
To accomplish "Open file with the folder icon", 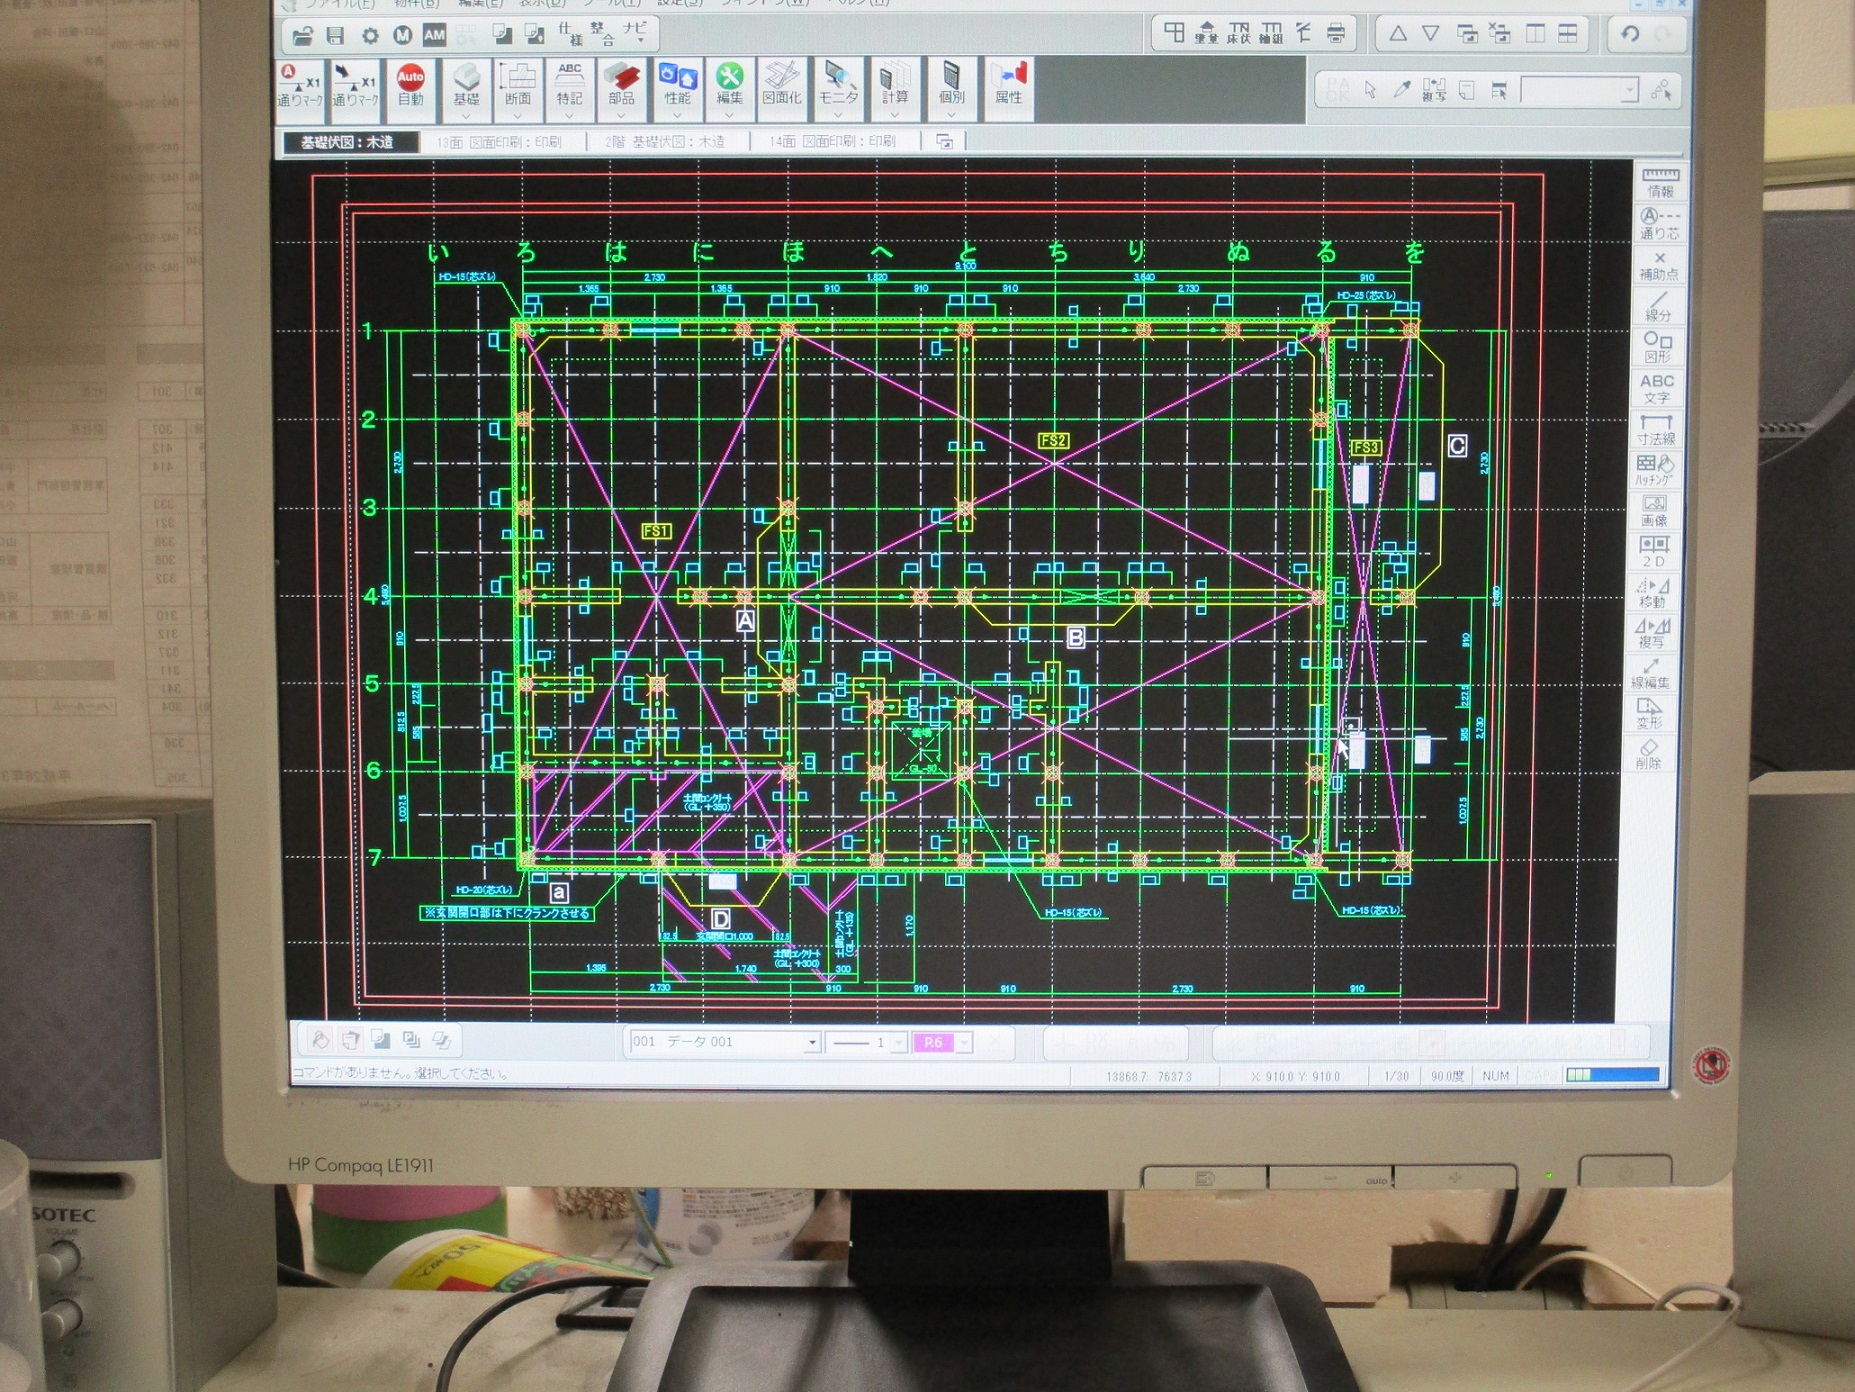I will pyautogui.click(x=302, y=37).
